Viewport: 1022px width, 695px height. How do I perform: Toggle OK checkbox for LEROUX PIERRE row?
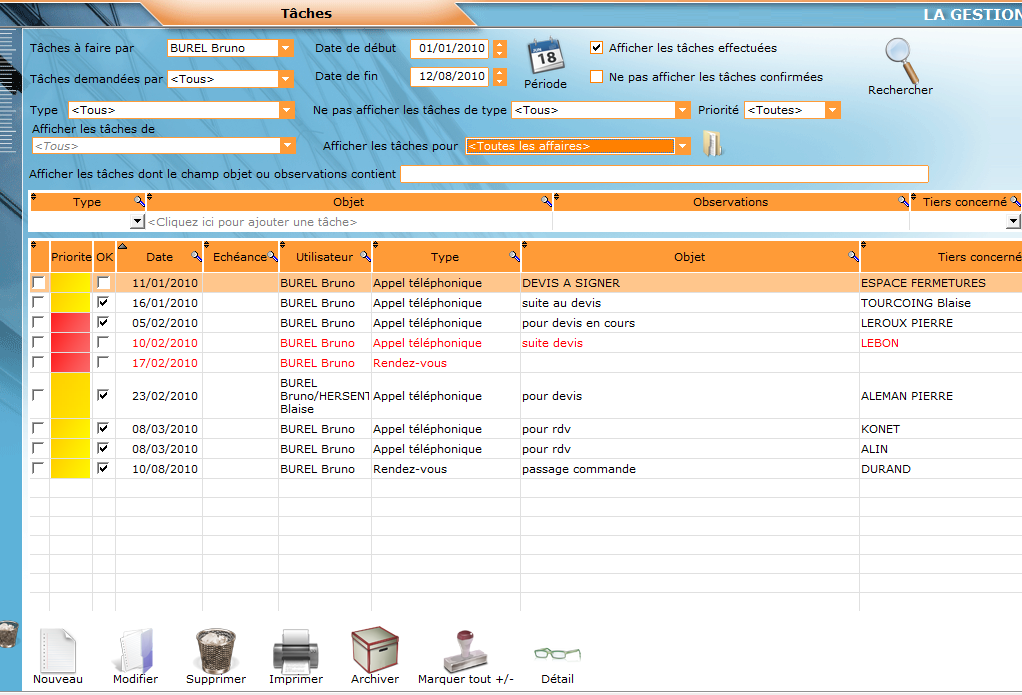[x=104, y=322]
